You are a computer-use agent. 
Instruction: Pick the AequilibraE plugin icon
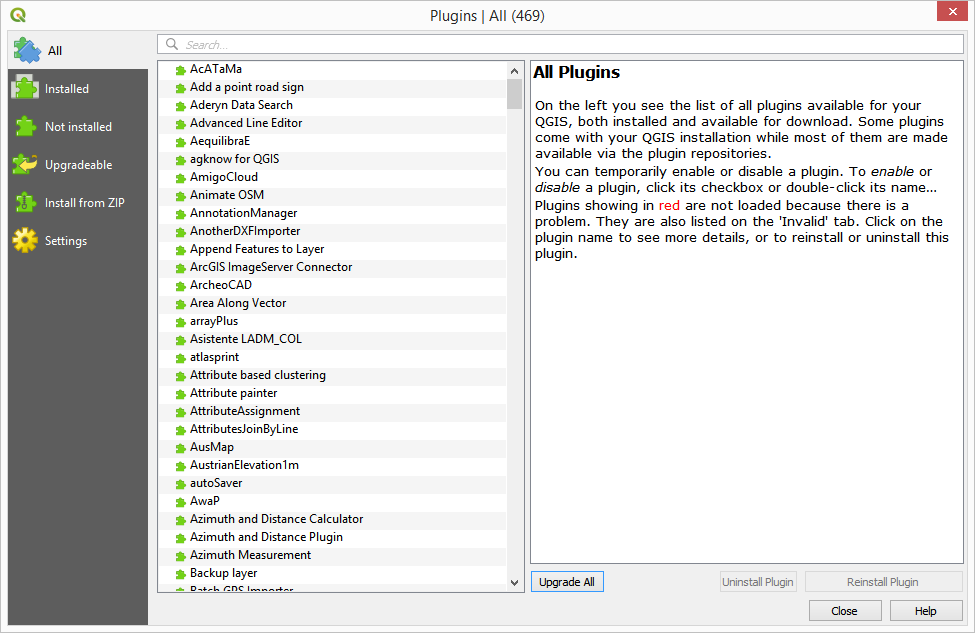[x=180, y=142]
